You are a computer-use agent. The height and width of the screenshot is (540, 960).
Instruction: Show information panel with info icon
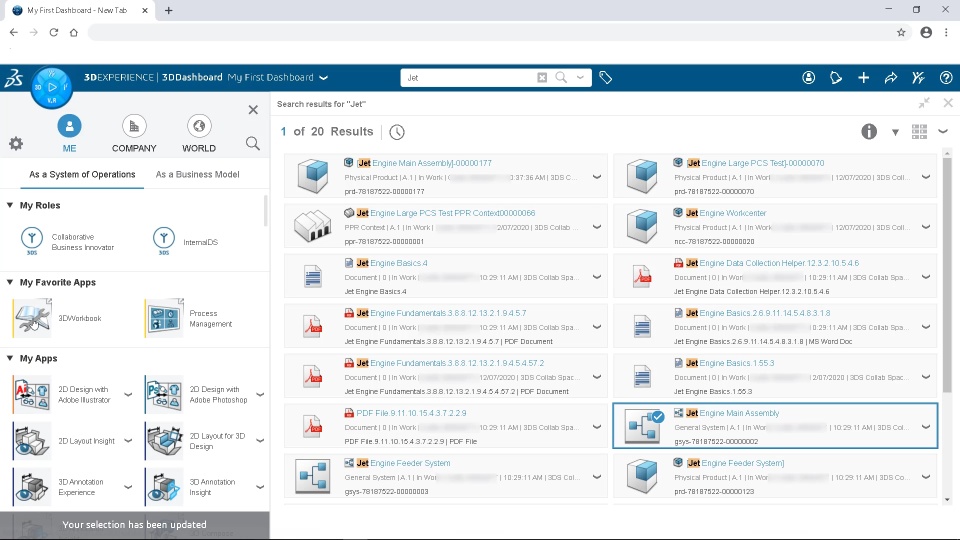coord(869,132)
